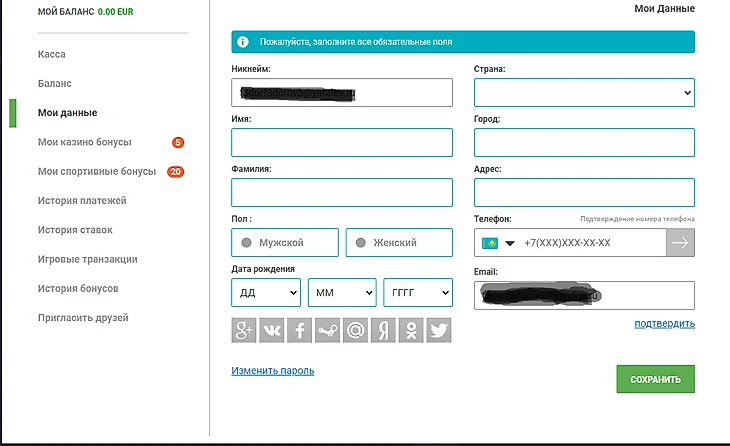Click the Twitter bird icon

tap(439, 331)
